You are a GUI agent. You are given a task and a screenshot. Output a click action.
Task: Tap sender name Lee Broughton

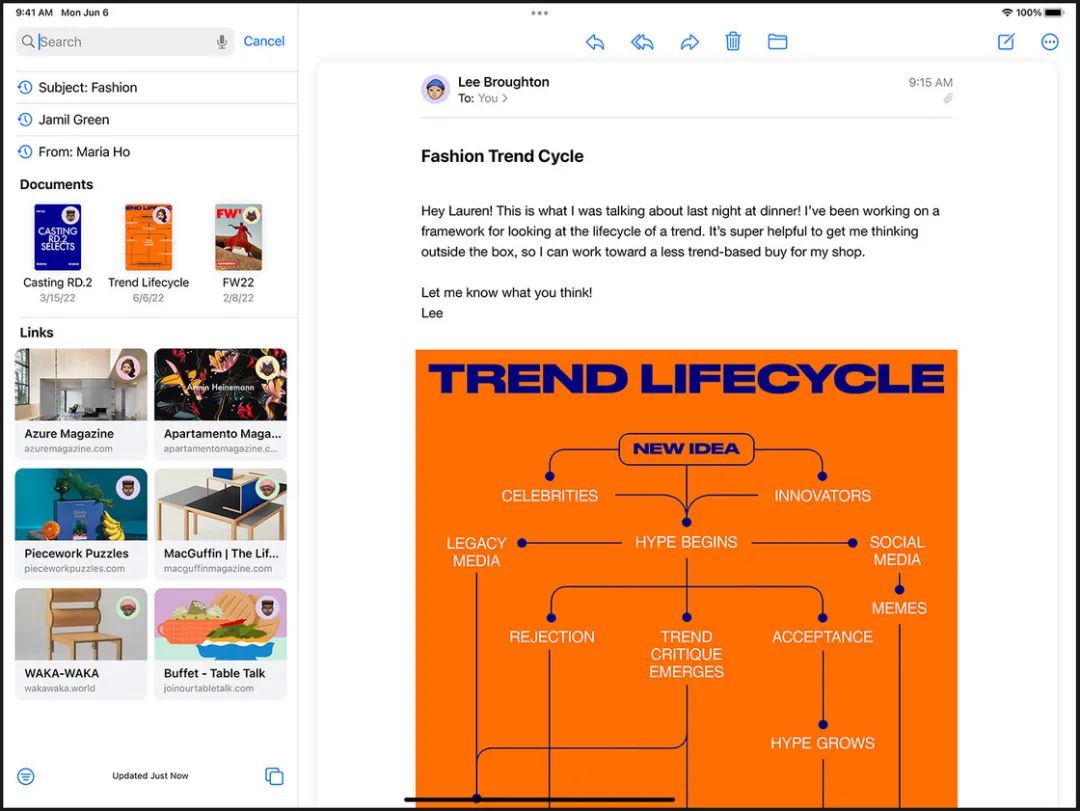[503, 82]
